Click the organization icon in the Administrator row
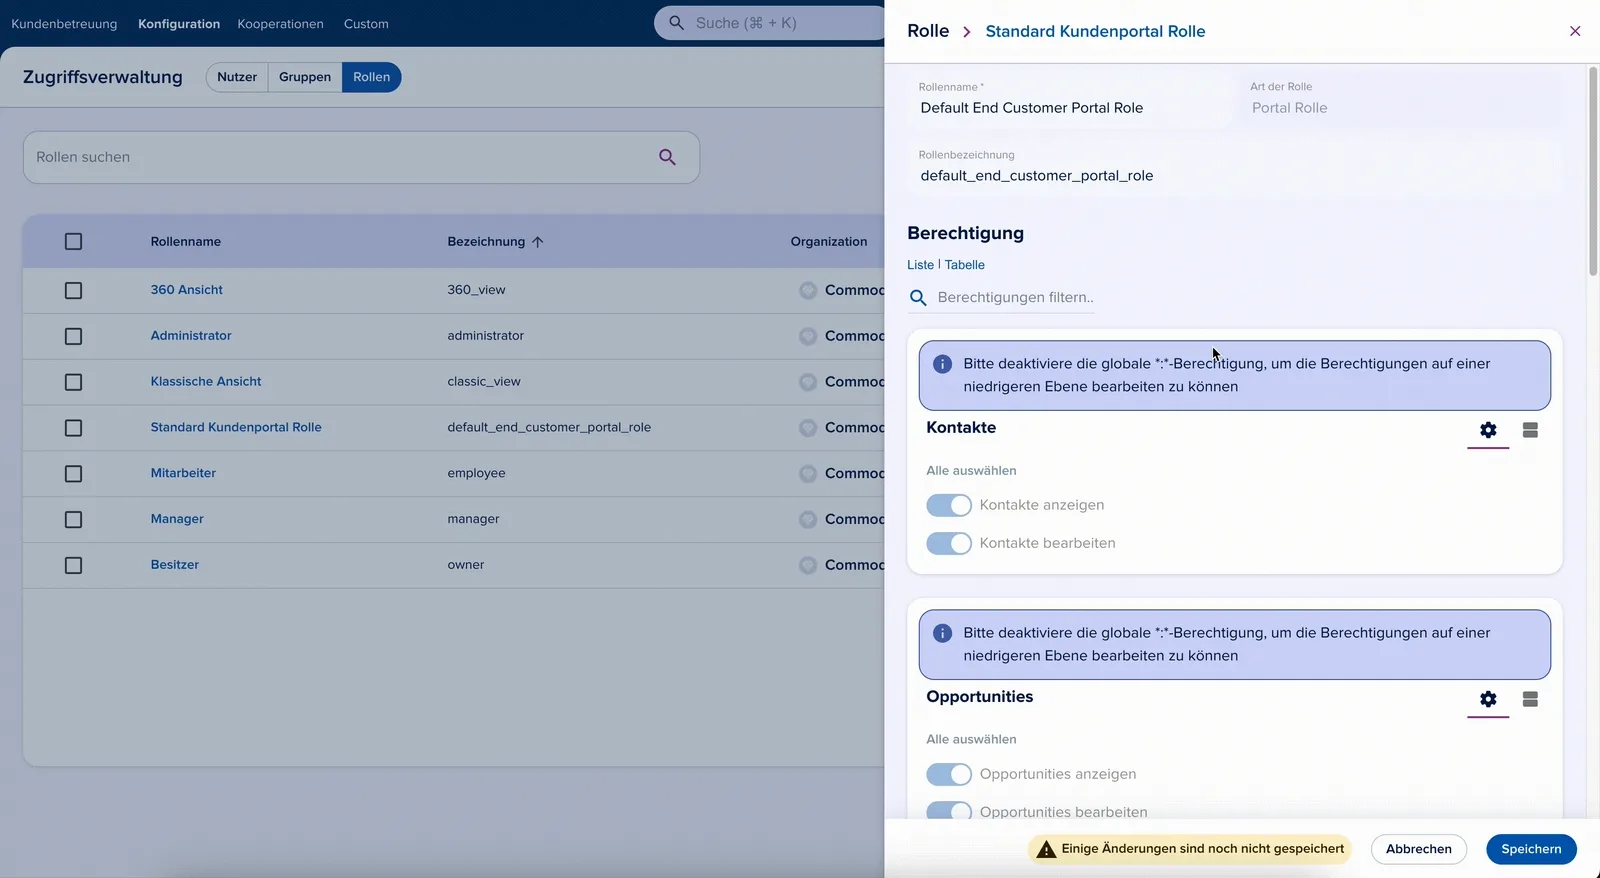The height and width of the screenshot is (878, 1600). pos(808,336)
